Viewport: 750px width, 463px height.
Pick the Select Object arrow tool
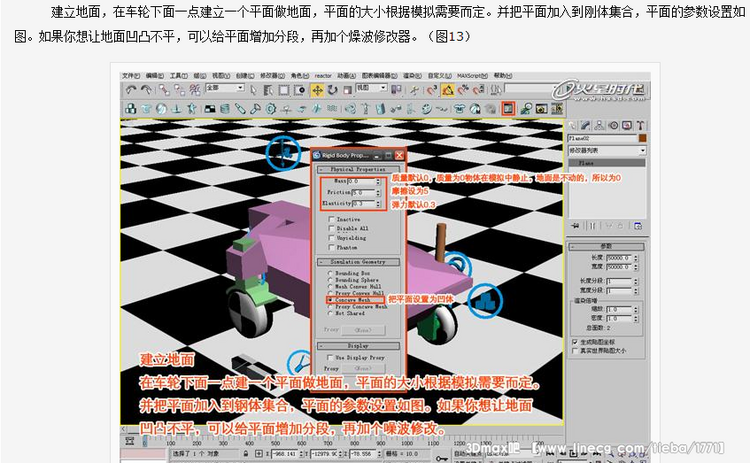(x=254, y=89)
